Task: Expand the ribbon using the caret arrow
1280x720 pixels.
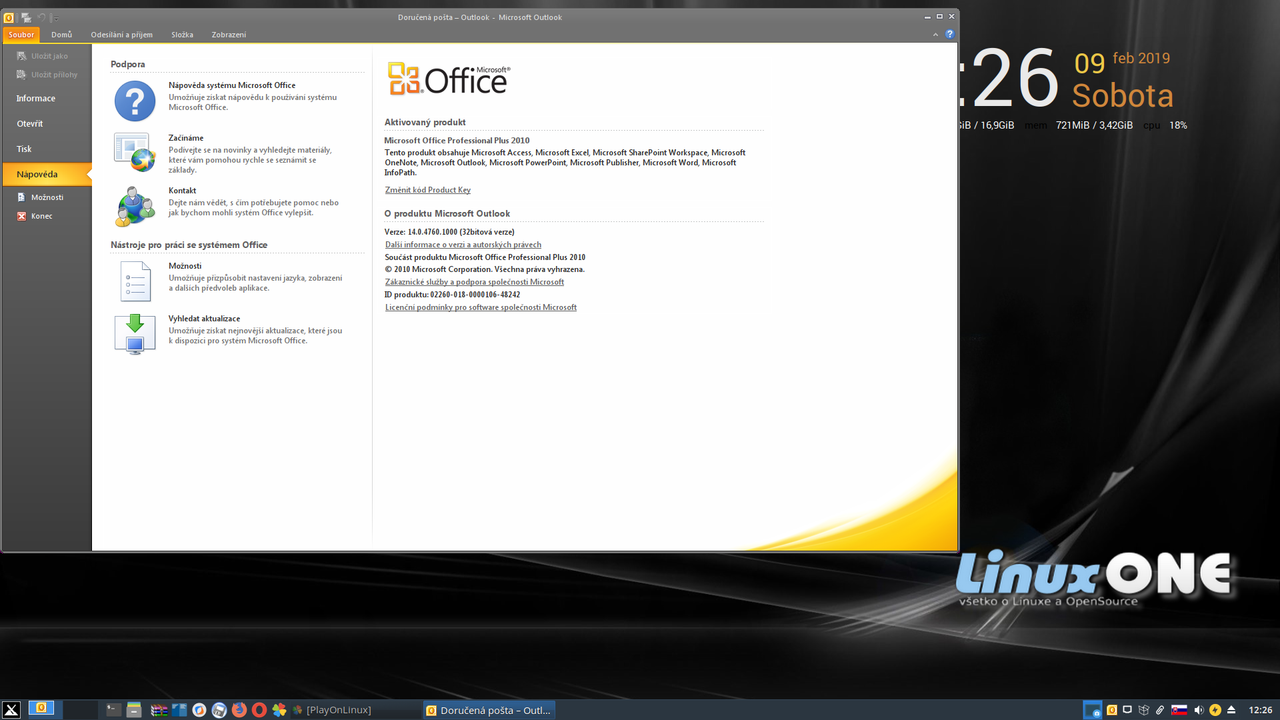Action: tap(937, 34)
